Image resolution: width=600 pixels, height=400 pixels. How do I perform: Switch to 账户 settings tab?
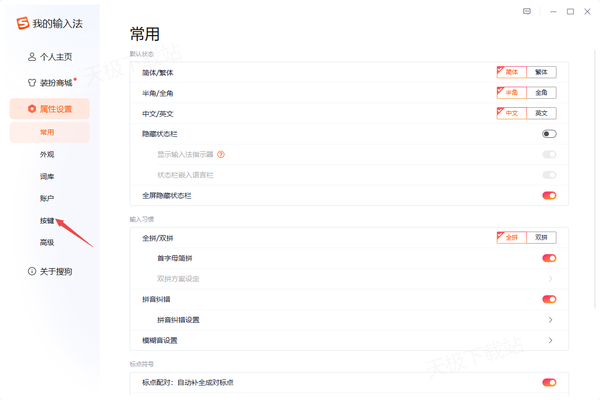(47, 198)
